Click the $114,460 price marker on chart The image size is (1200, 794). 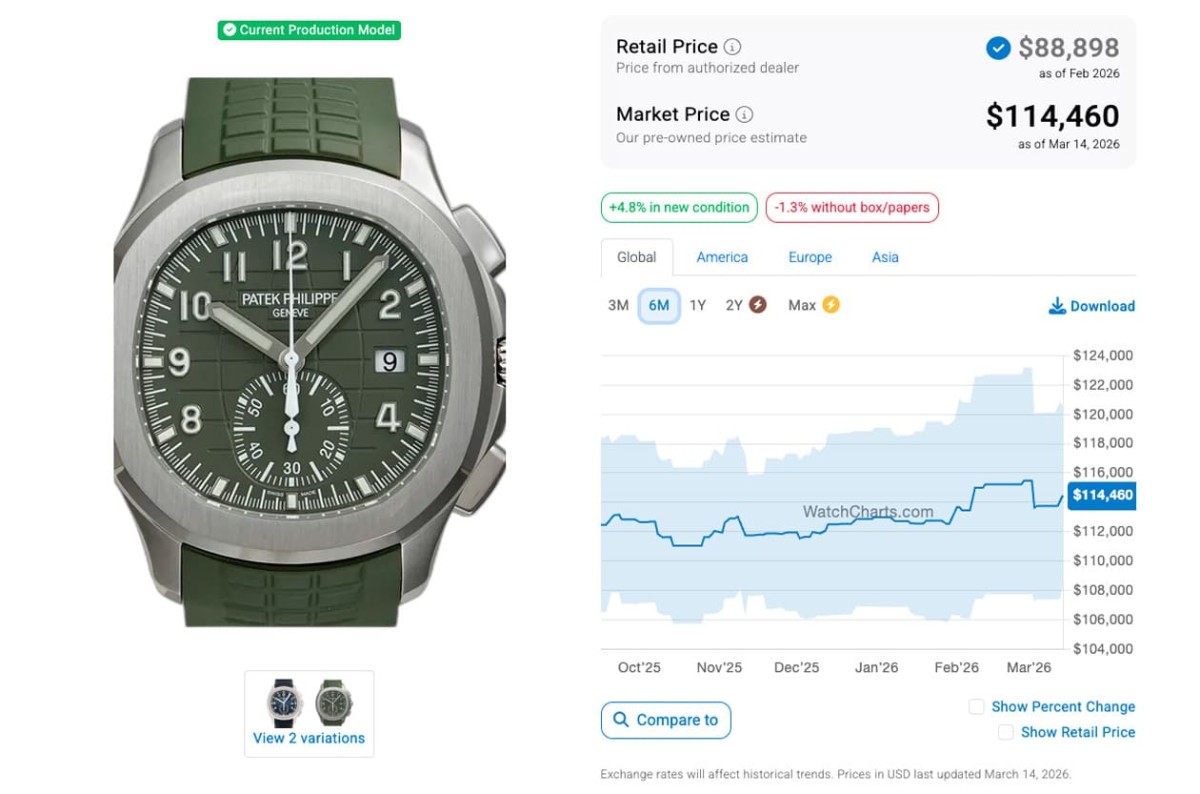click(1101, 495)
